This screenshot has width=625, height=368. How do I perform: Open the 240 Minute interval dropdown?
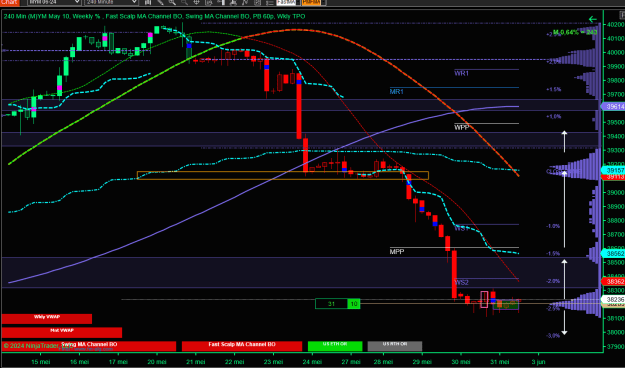[x=111, y=2]
